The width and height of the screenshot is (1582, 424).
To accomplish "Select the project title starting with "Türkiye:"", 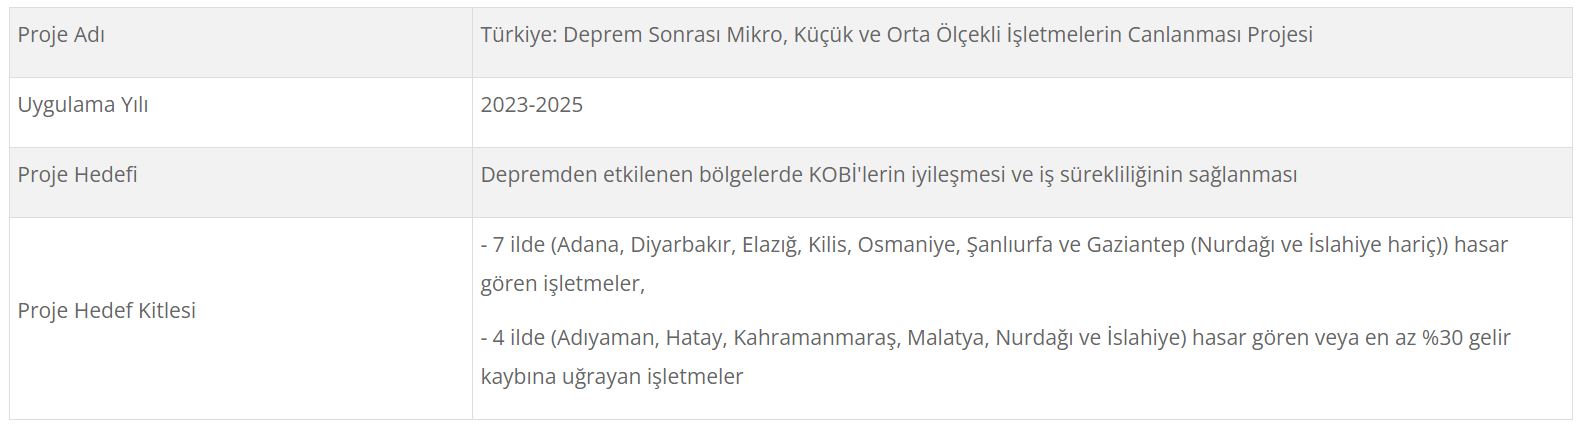I will (x=896, y=35).
